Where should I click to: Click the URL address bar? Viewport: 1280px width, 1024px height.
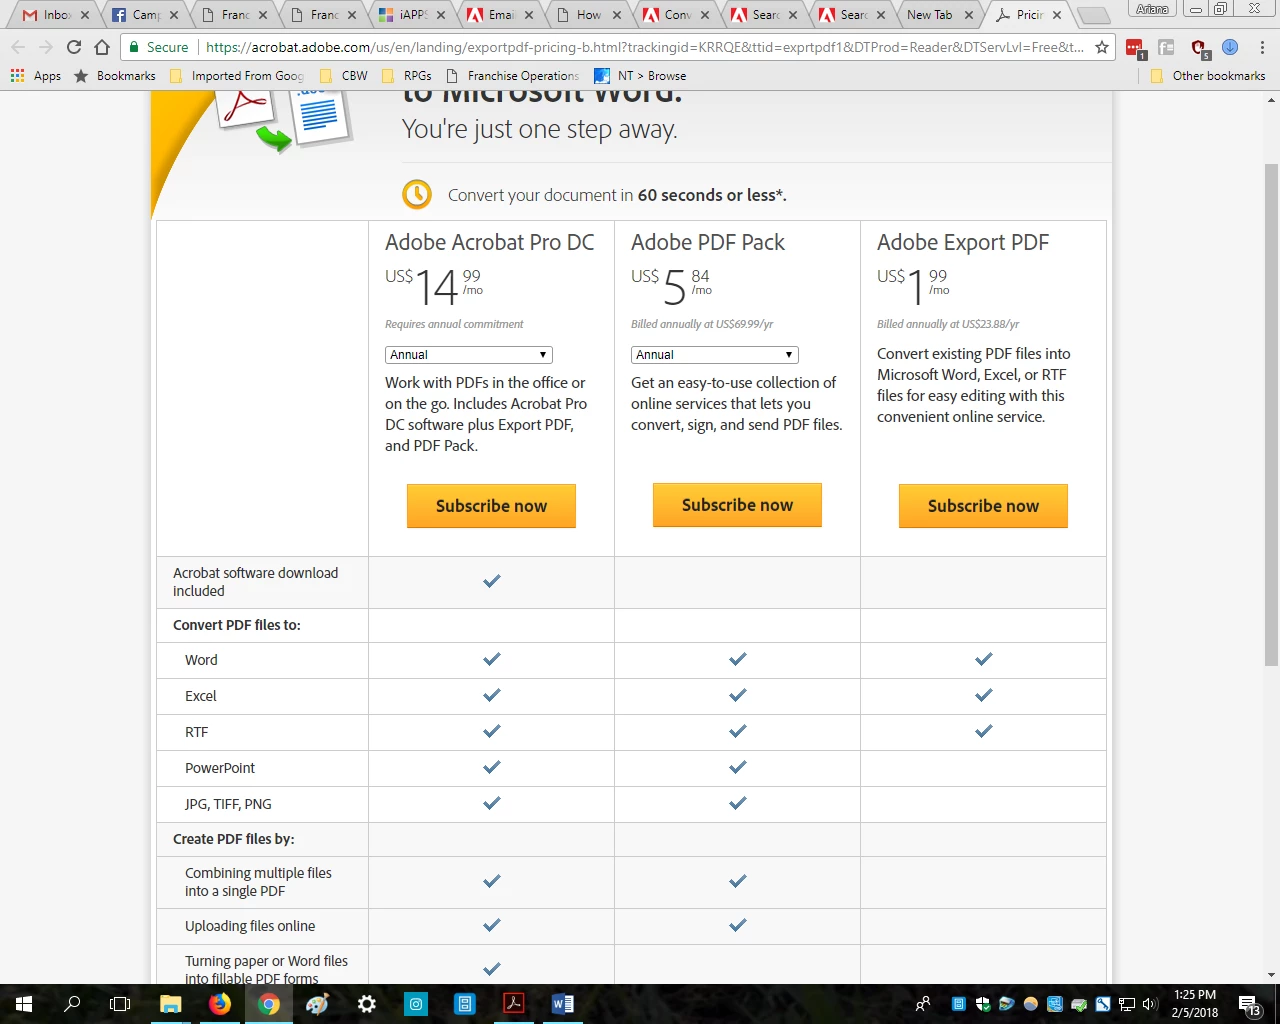[x=644, y=47]
